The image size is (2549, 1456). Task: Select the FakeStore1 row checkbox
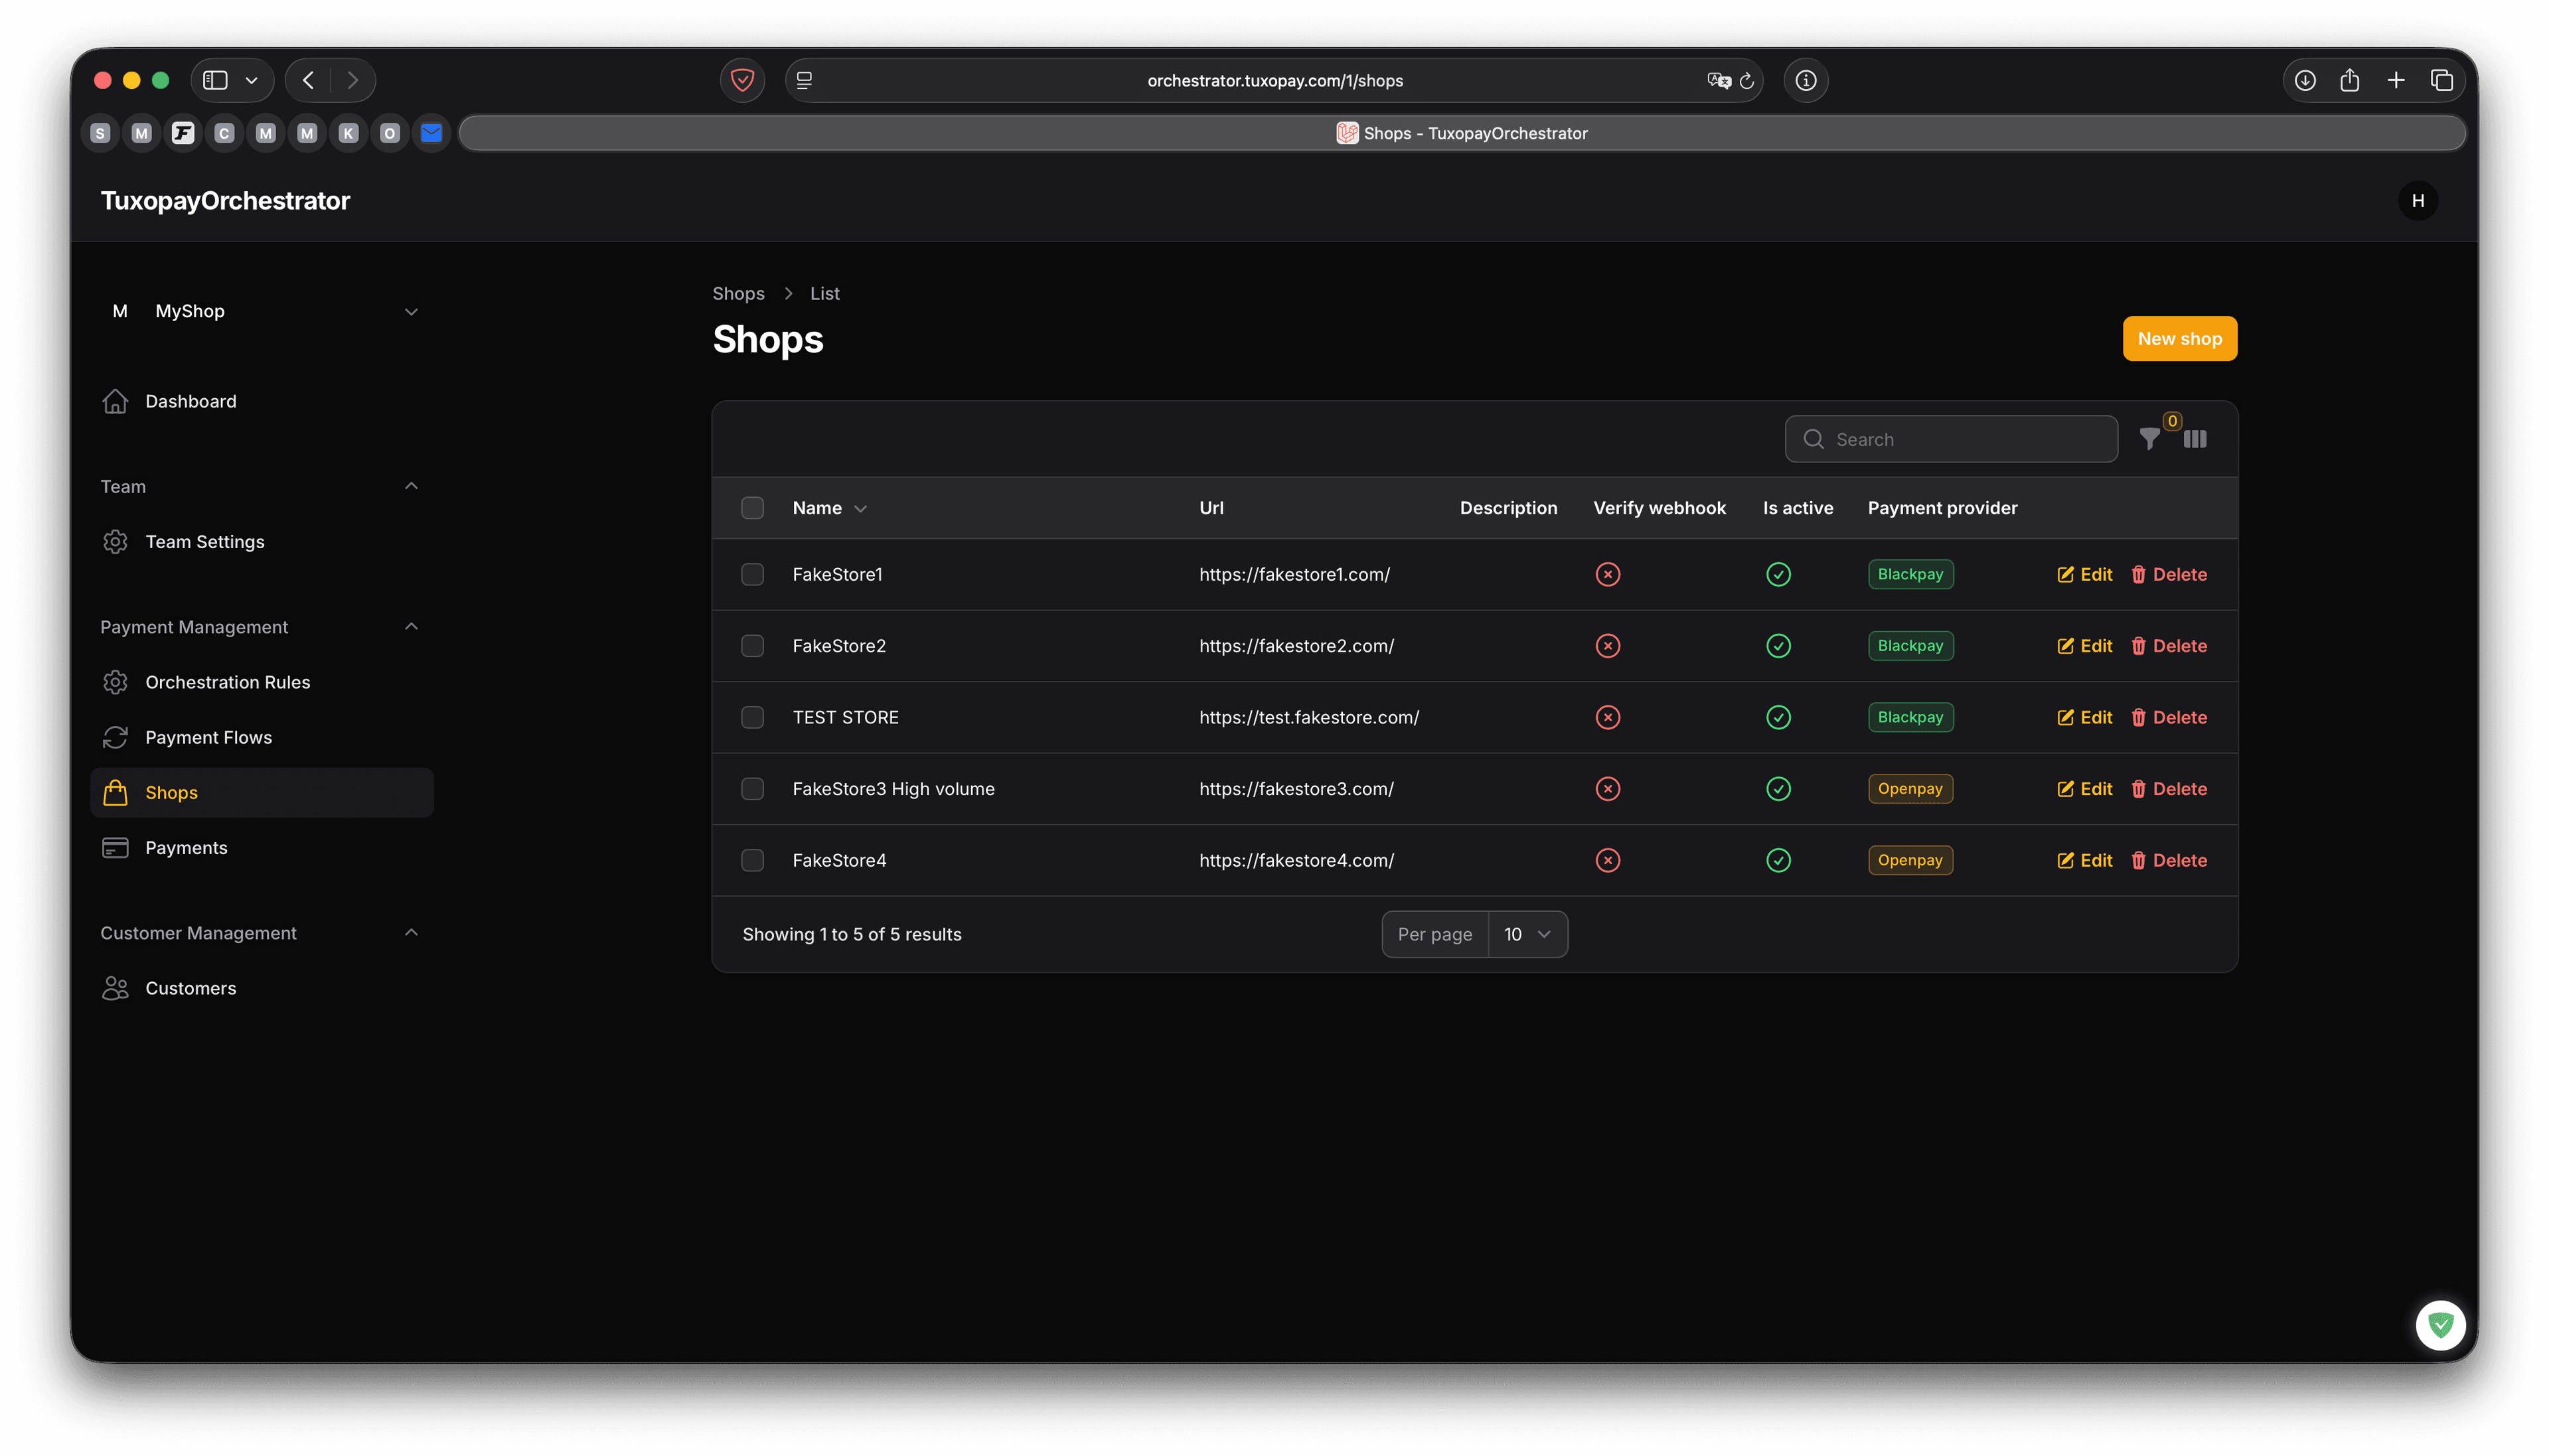(752, 574)
